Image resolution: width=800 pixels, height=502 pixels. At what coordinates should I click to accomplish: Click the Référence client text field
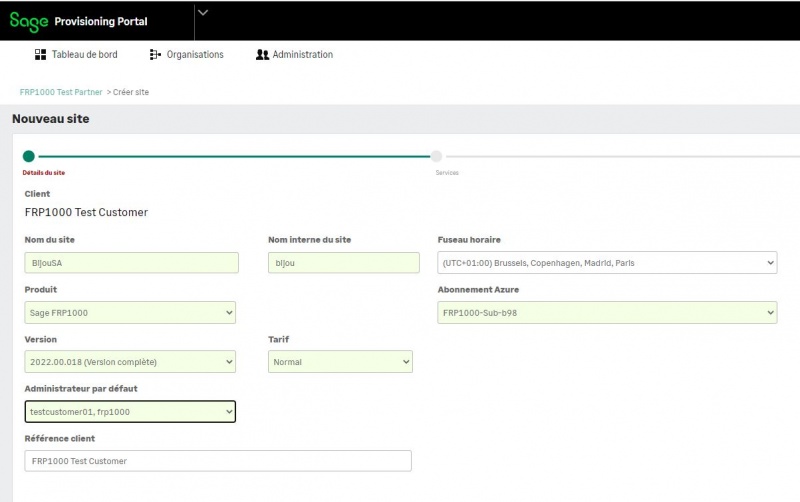218,461
